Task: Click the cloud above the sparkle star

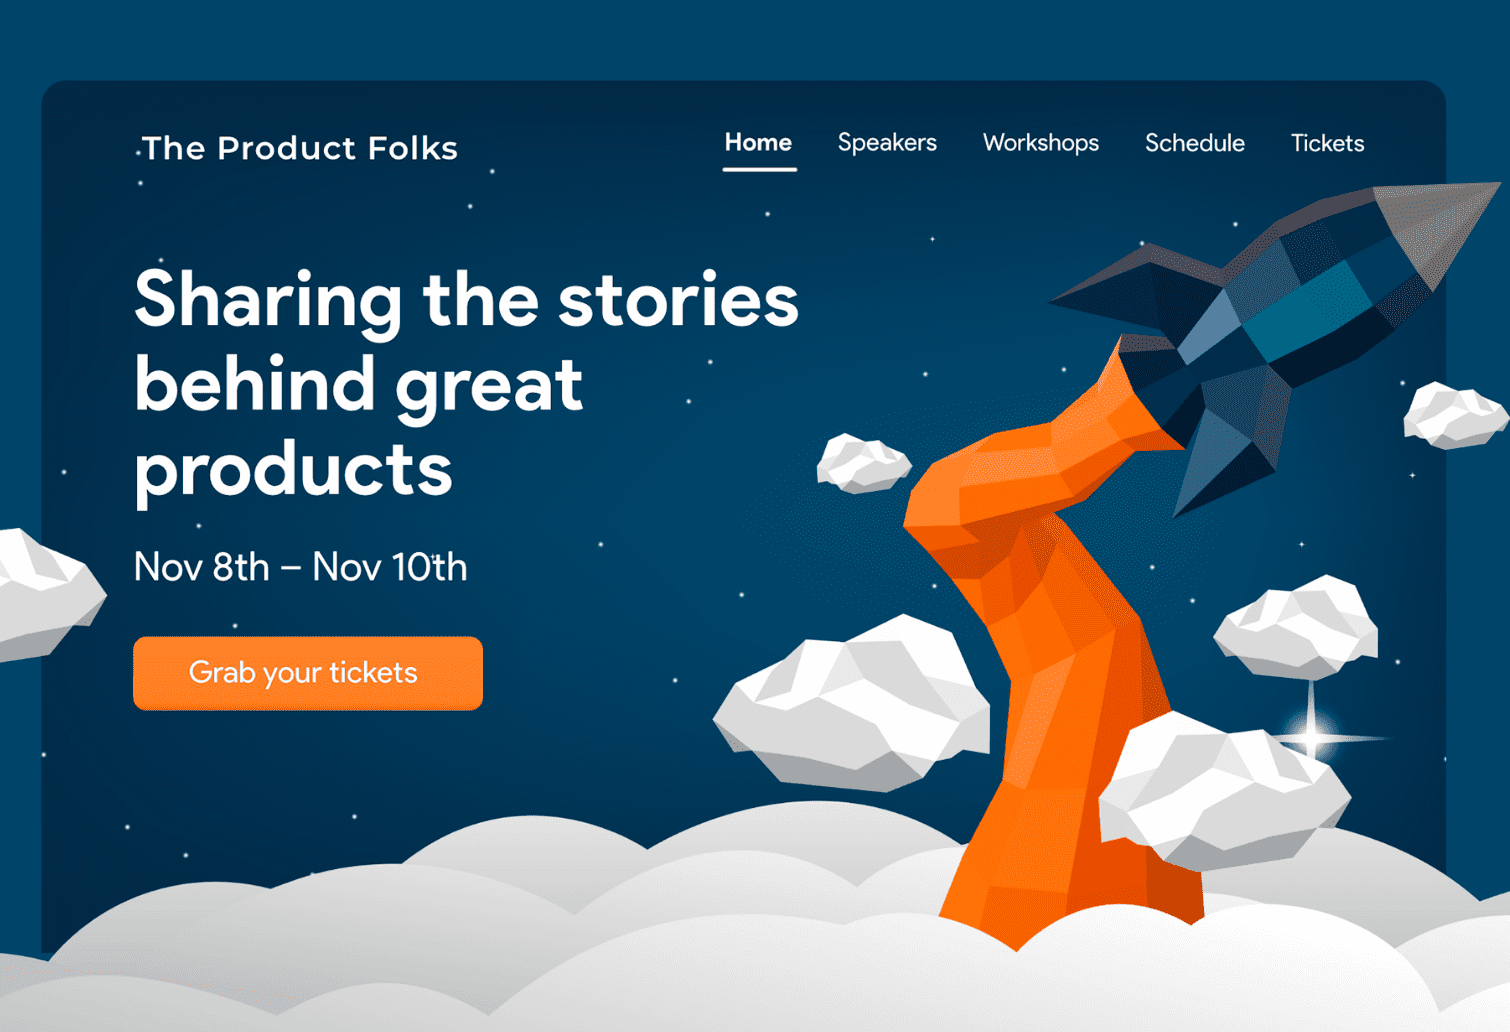Action: tap(1297, 627)
